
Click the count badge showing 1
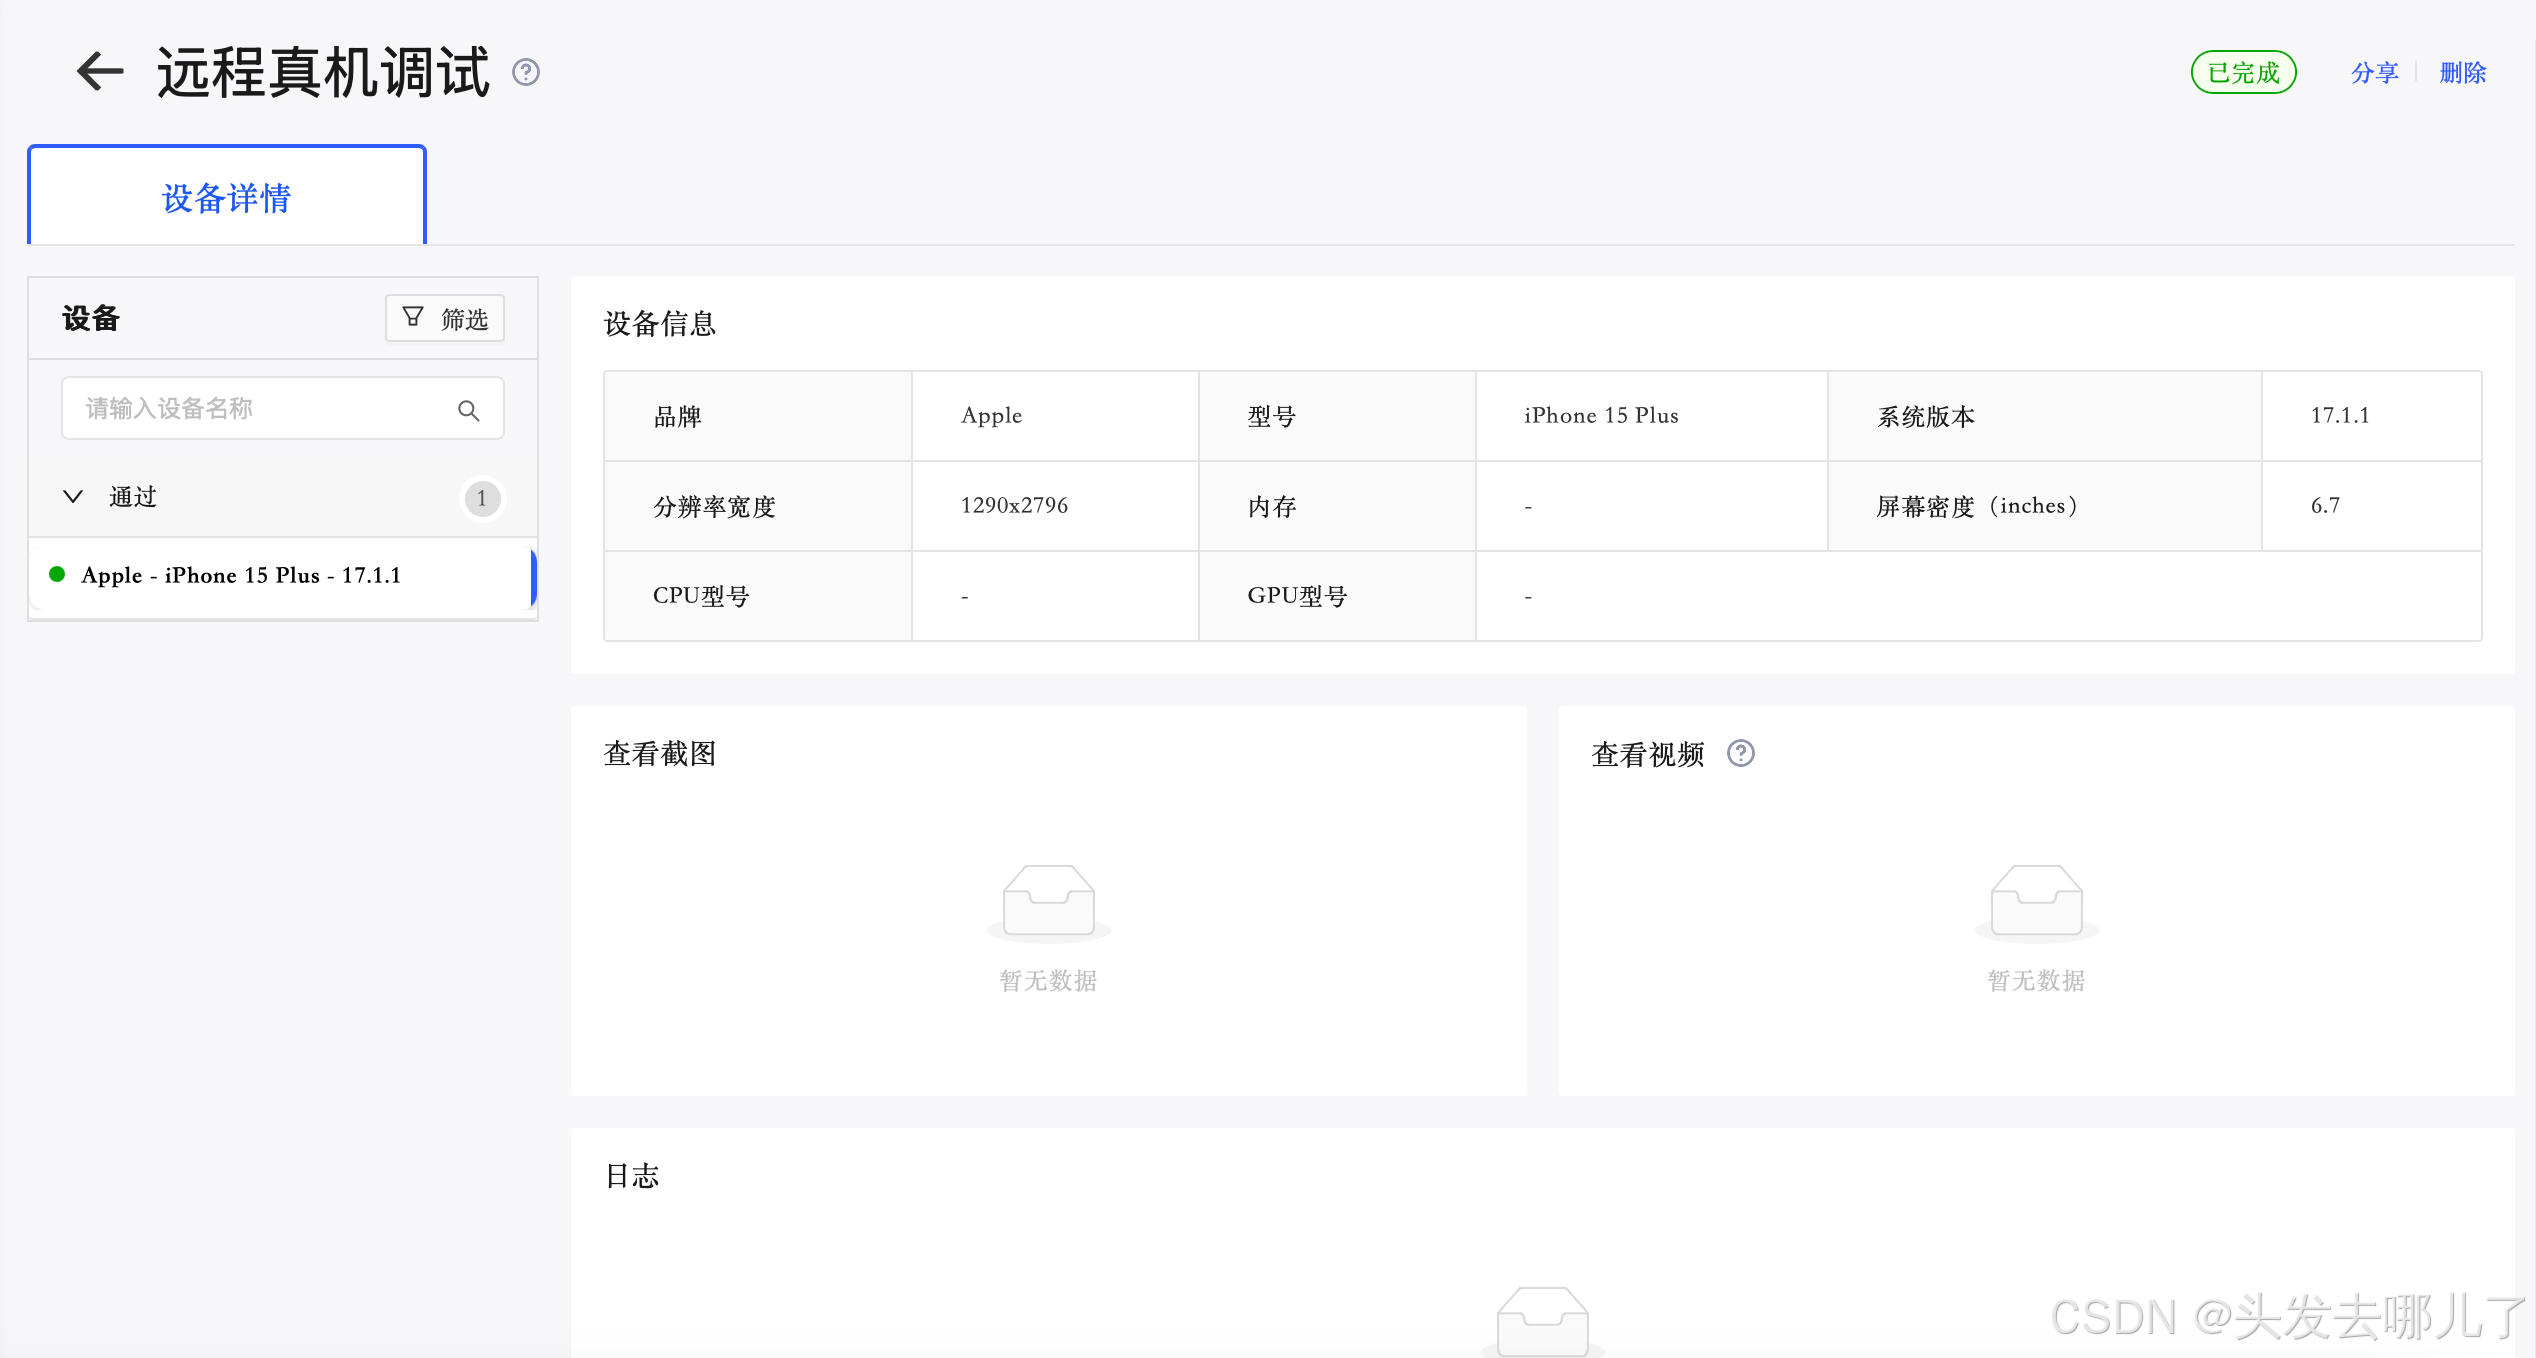pos(482,498)
